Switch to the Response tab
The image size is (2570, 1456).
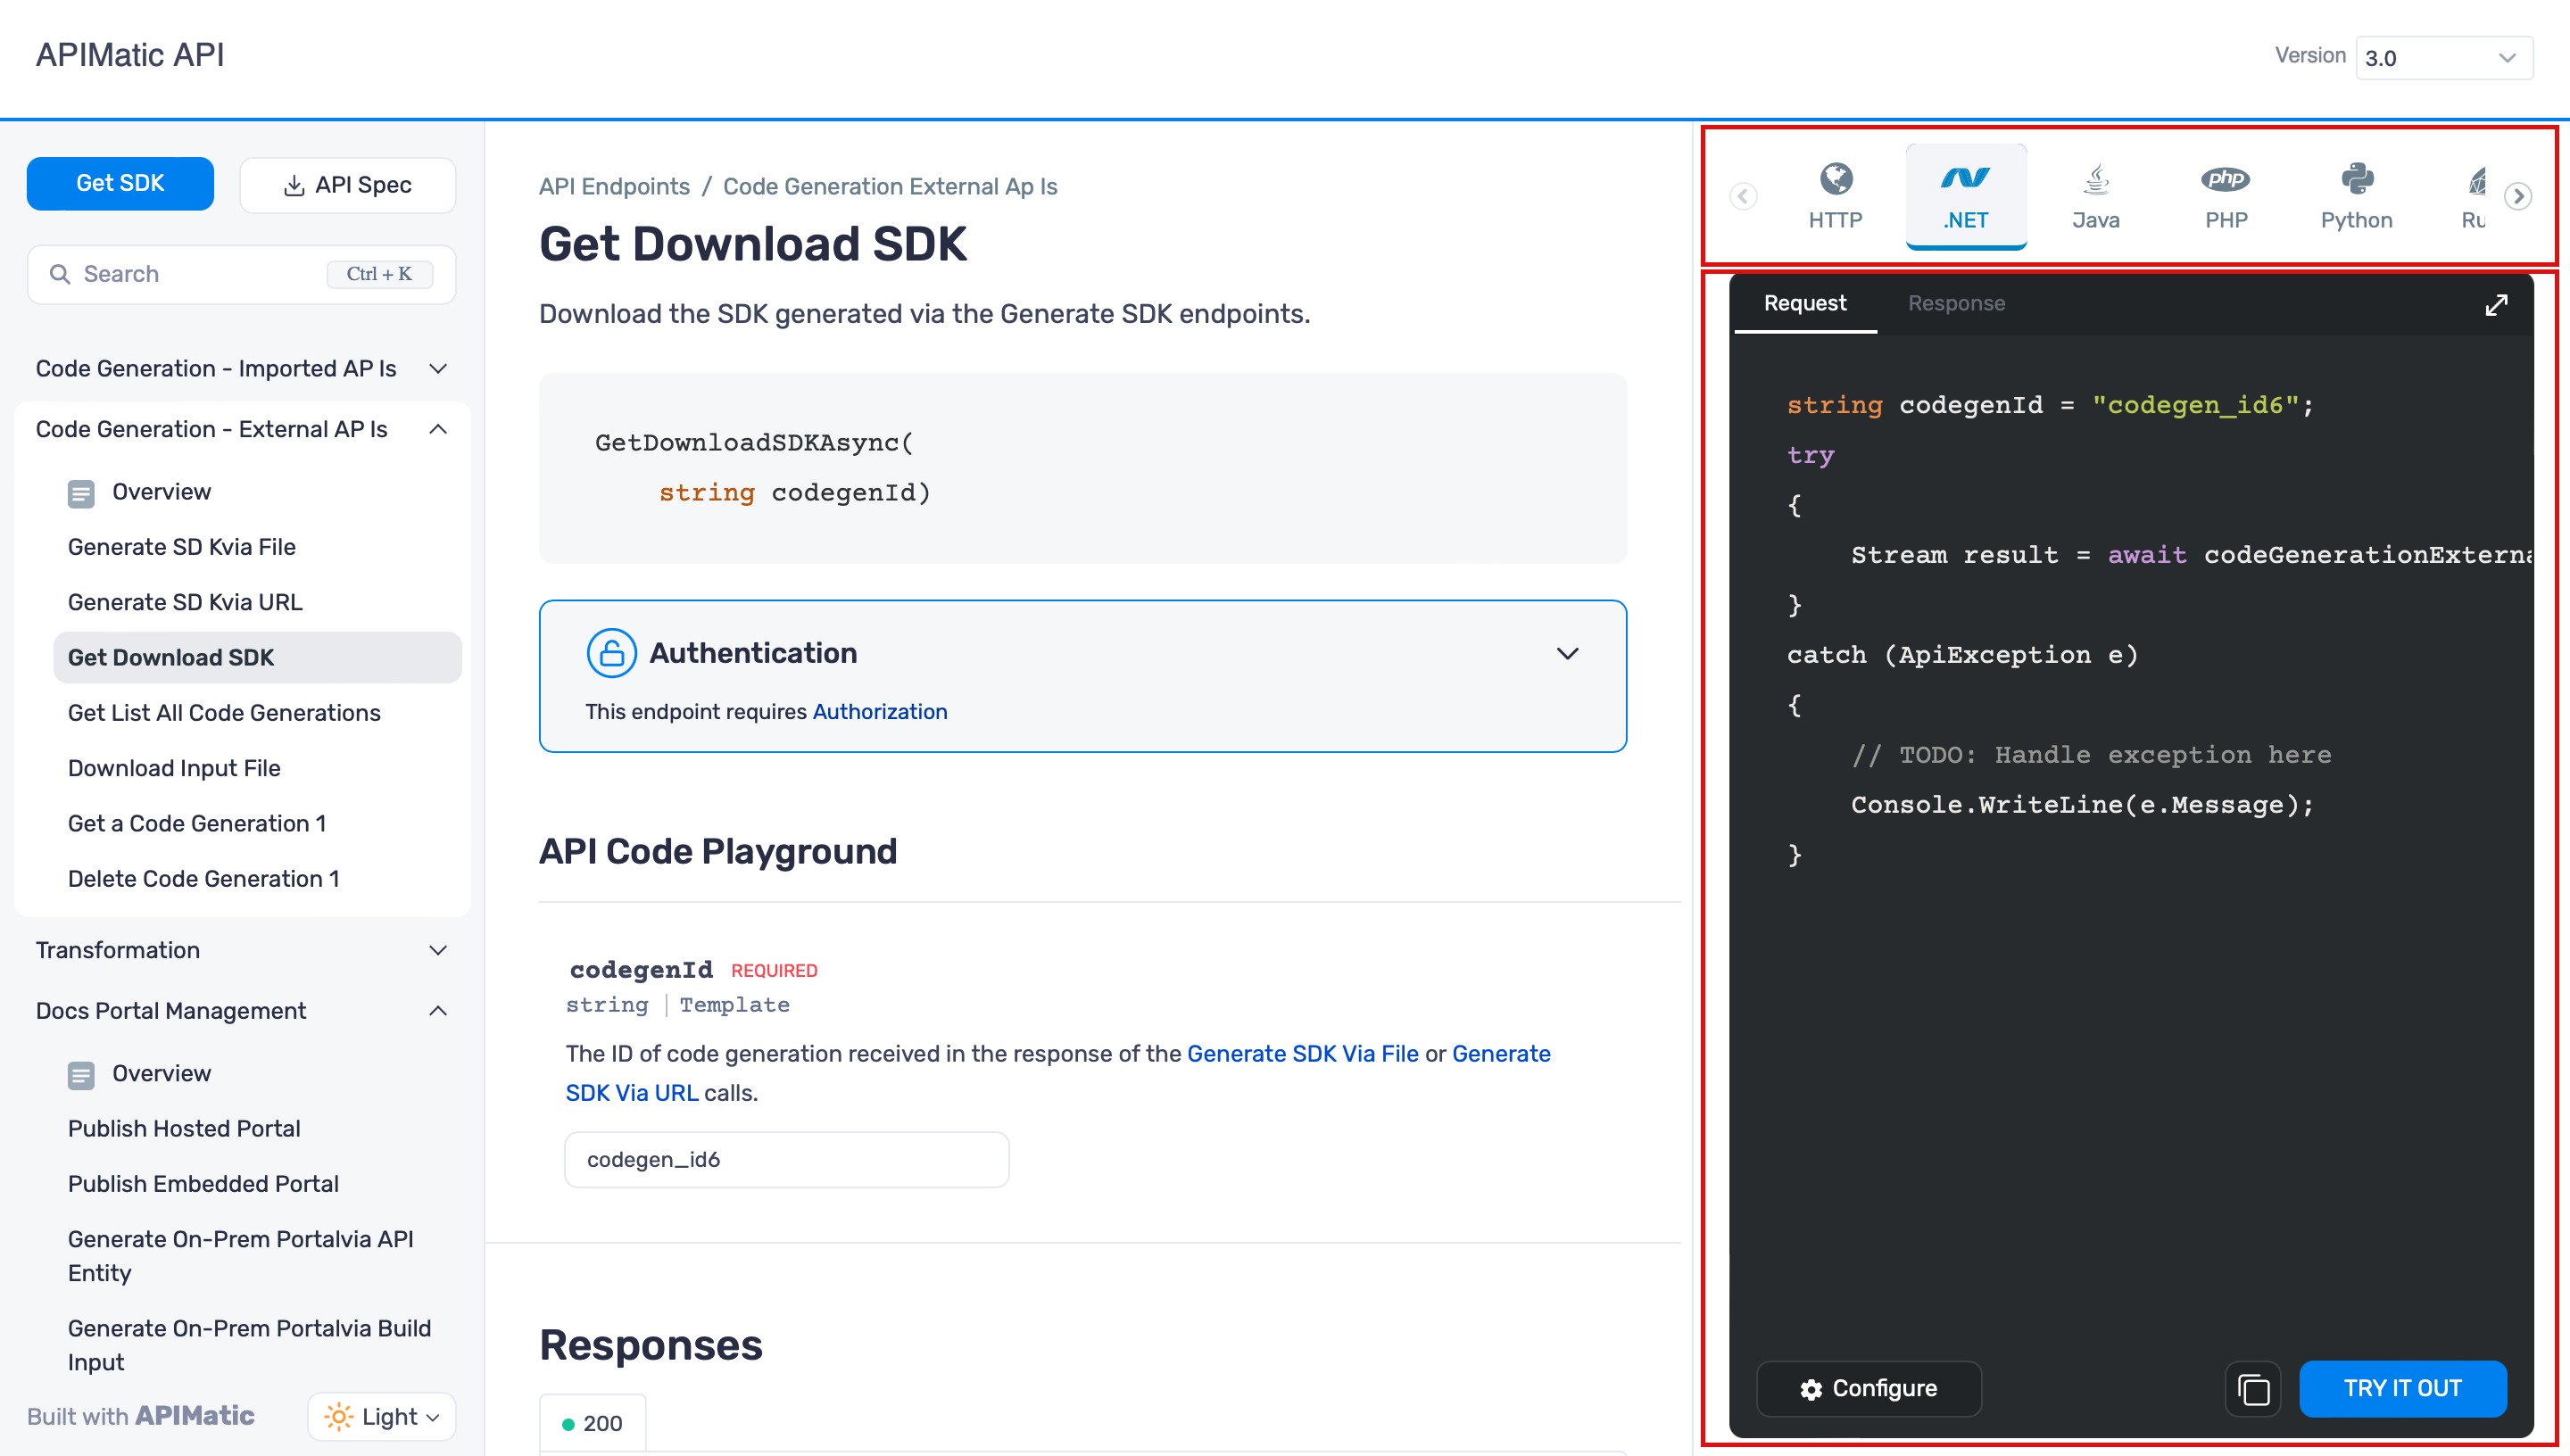coord(1956,303)
